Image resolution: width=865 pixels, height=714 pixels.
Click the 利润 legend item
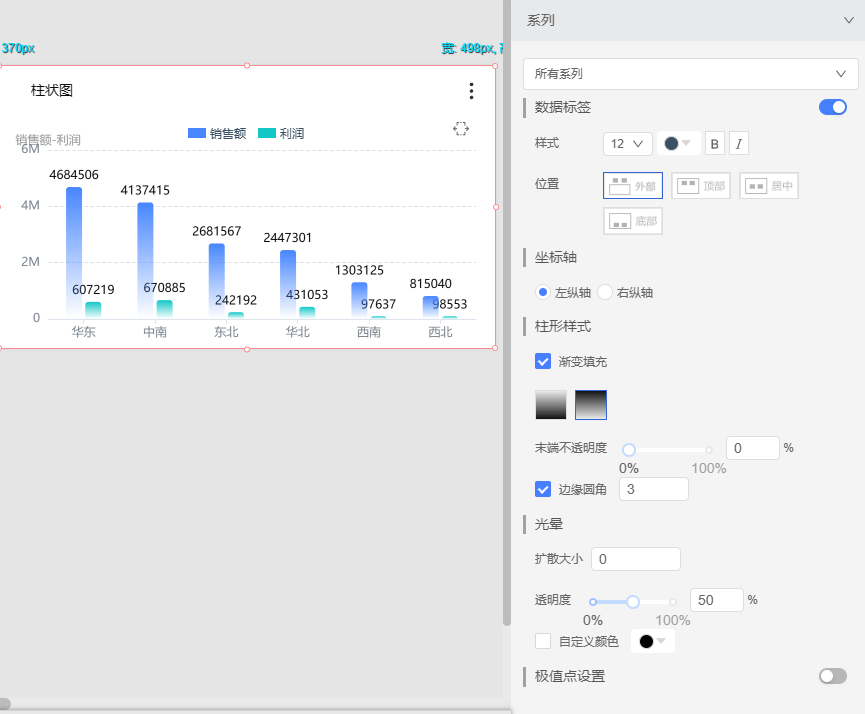click(281, 133)
